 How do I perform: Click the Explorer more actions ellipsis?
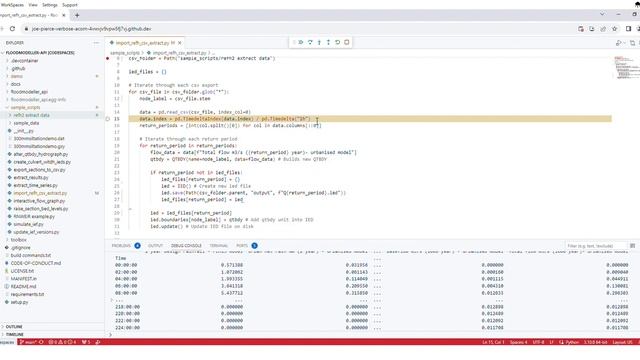coord(96,43)
